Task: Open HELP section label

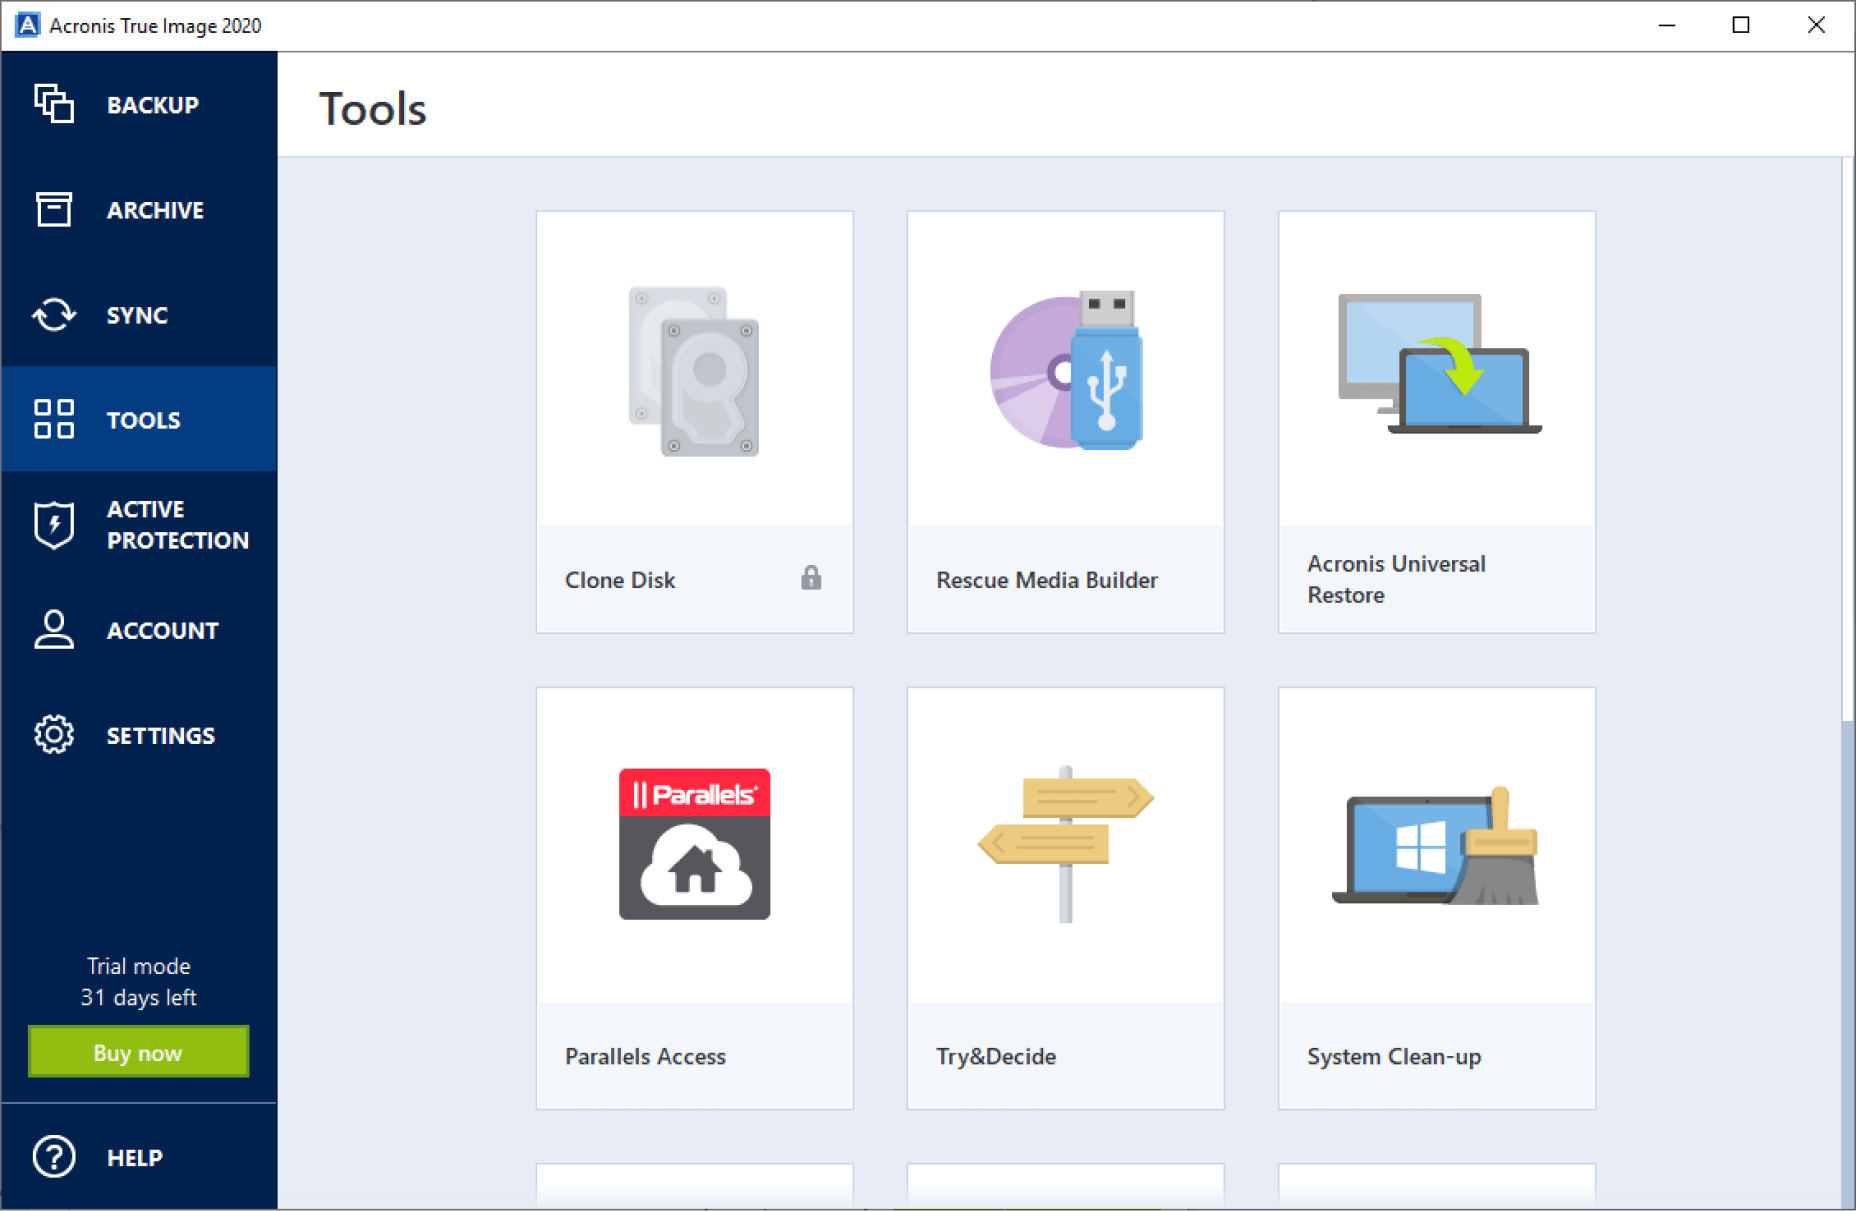Action: point(135,1158)
